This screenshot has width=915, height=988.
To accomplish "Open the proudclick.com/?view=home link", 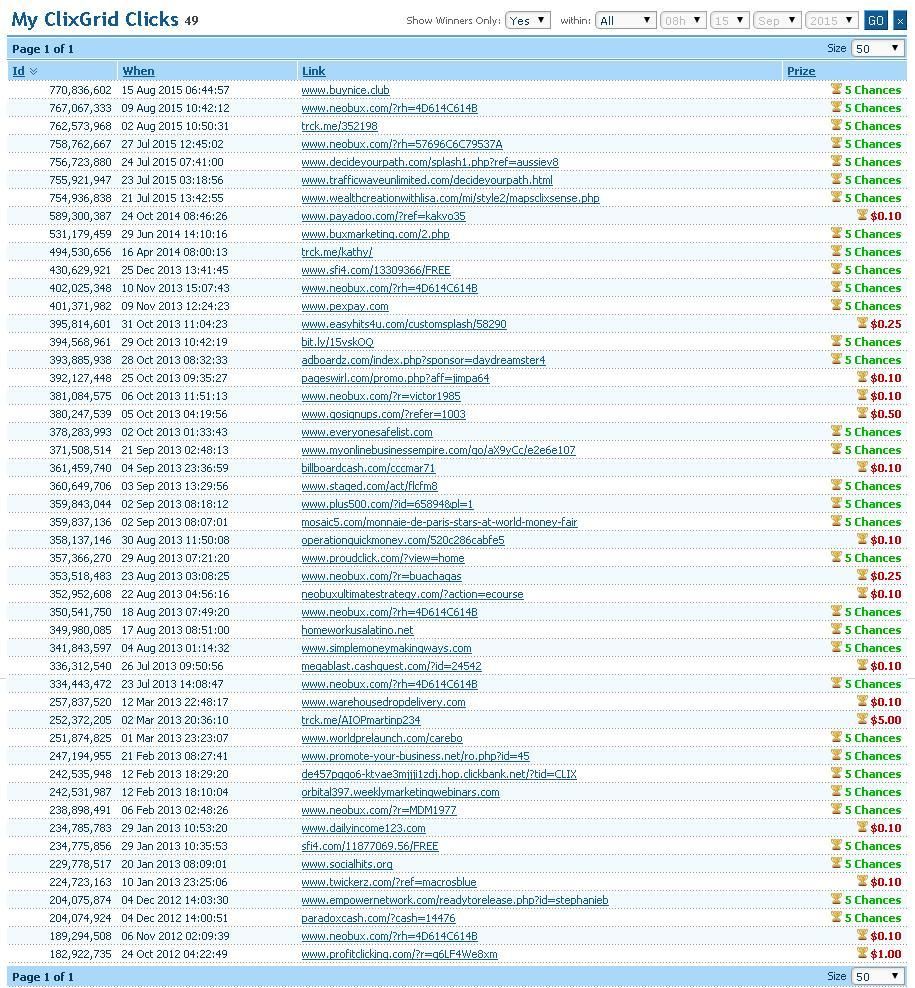I will 383,558.
